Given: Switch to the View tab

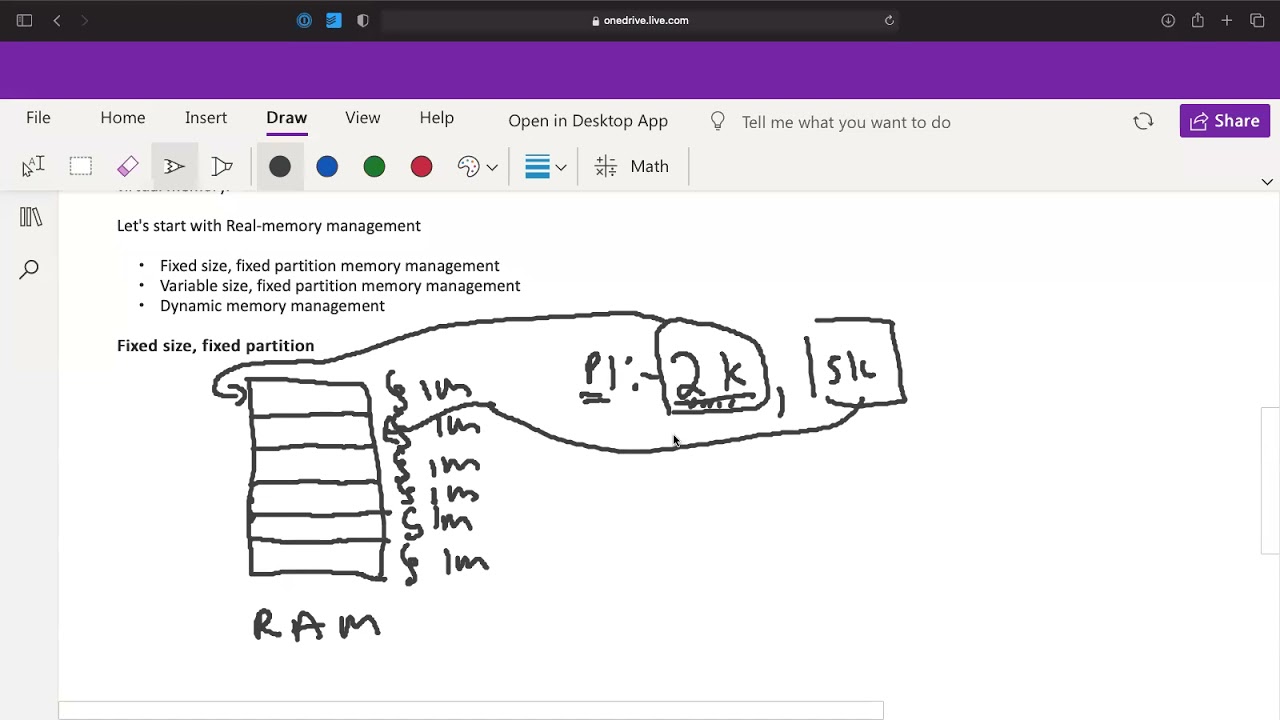Looking at the screenshot, I should [363, 118].
